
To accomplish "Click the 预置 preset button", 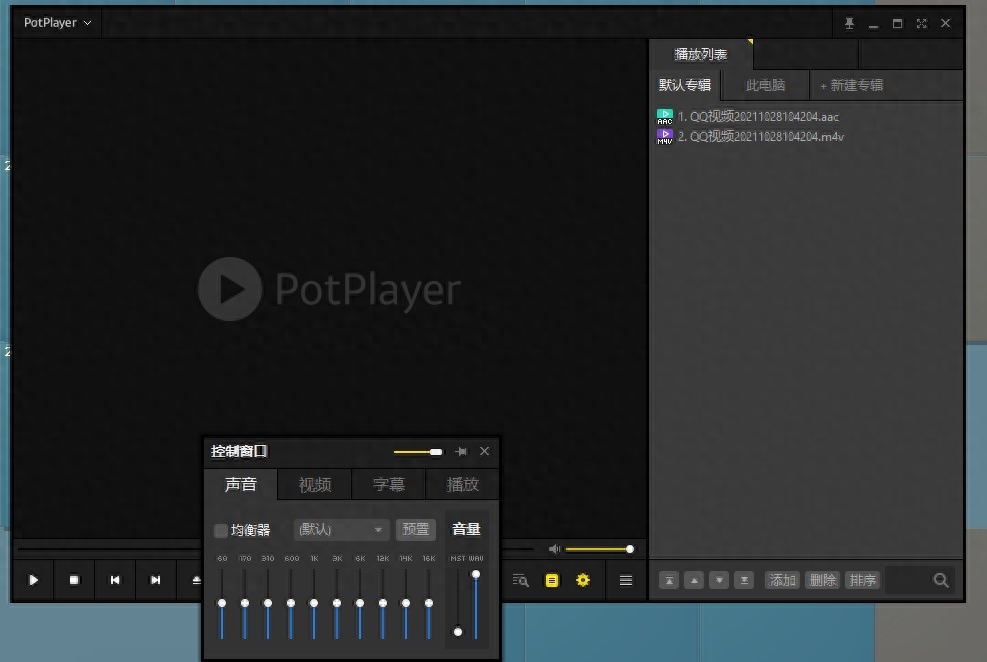I will (416, 530).
